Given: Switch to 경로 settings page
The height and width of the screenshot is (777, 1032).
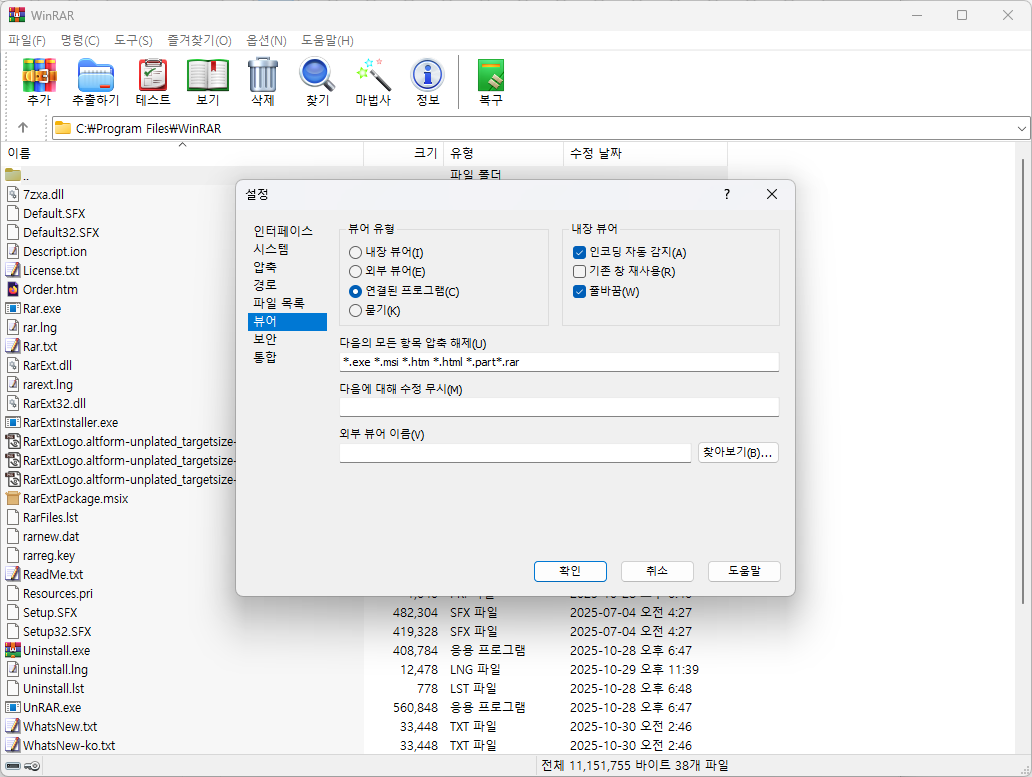Looking at the screenshot, I should click(x=265, y=285).
